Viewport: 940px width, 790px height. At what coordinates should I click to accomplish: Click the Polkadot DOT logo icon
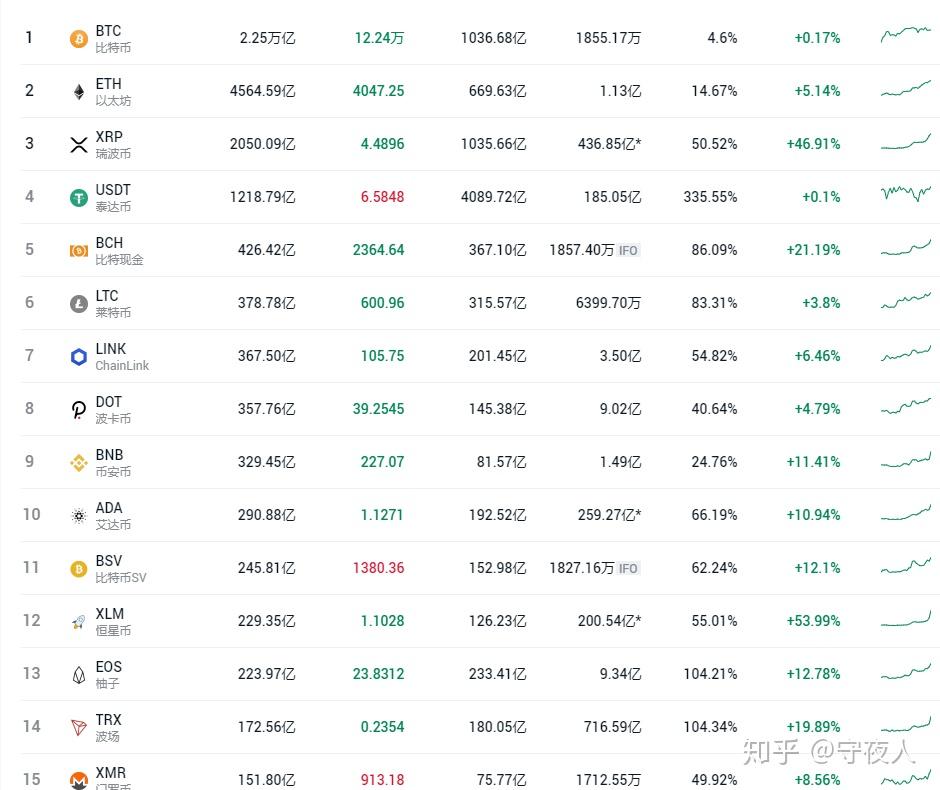point(78,410)
